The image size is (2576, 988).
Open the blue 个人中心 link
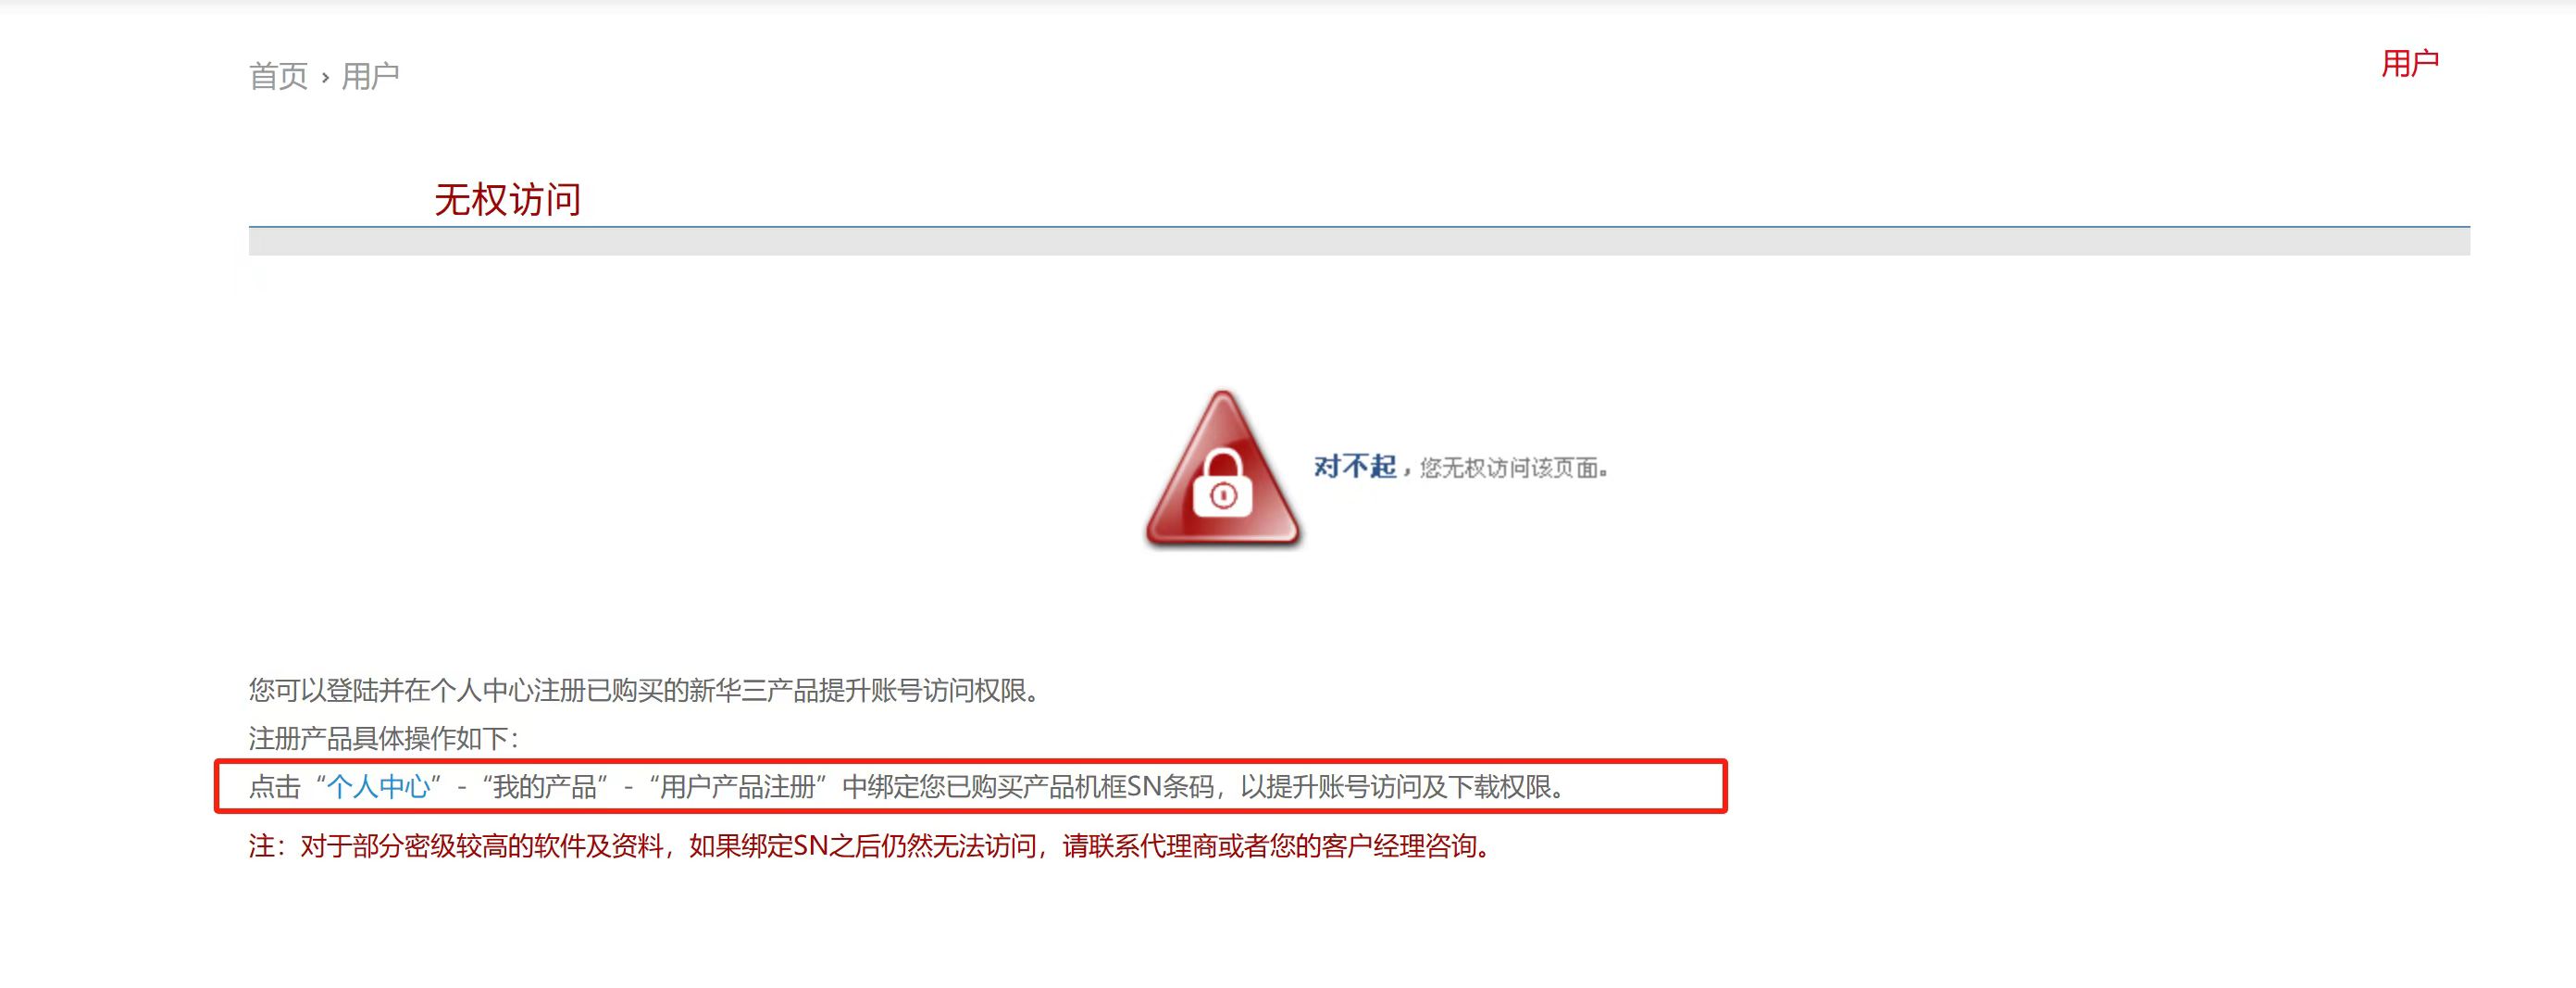point(378,787)
